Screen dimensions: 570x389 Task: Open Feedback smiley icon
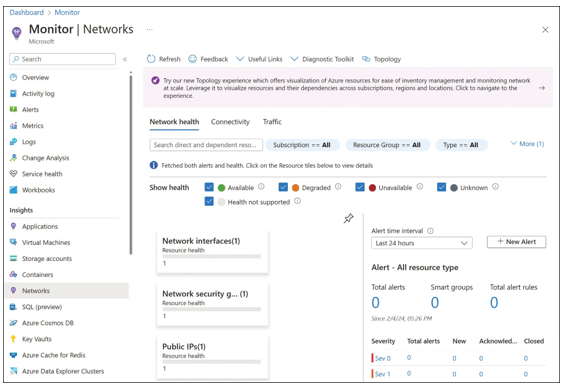coord(192,59)
